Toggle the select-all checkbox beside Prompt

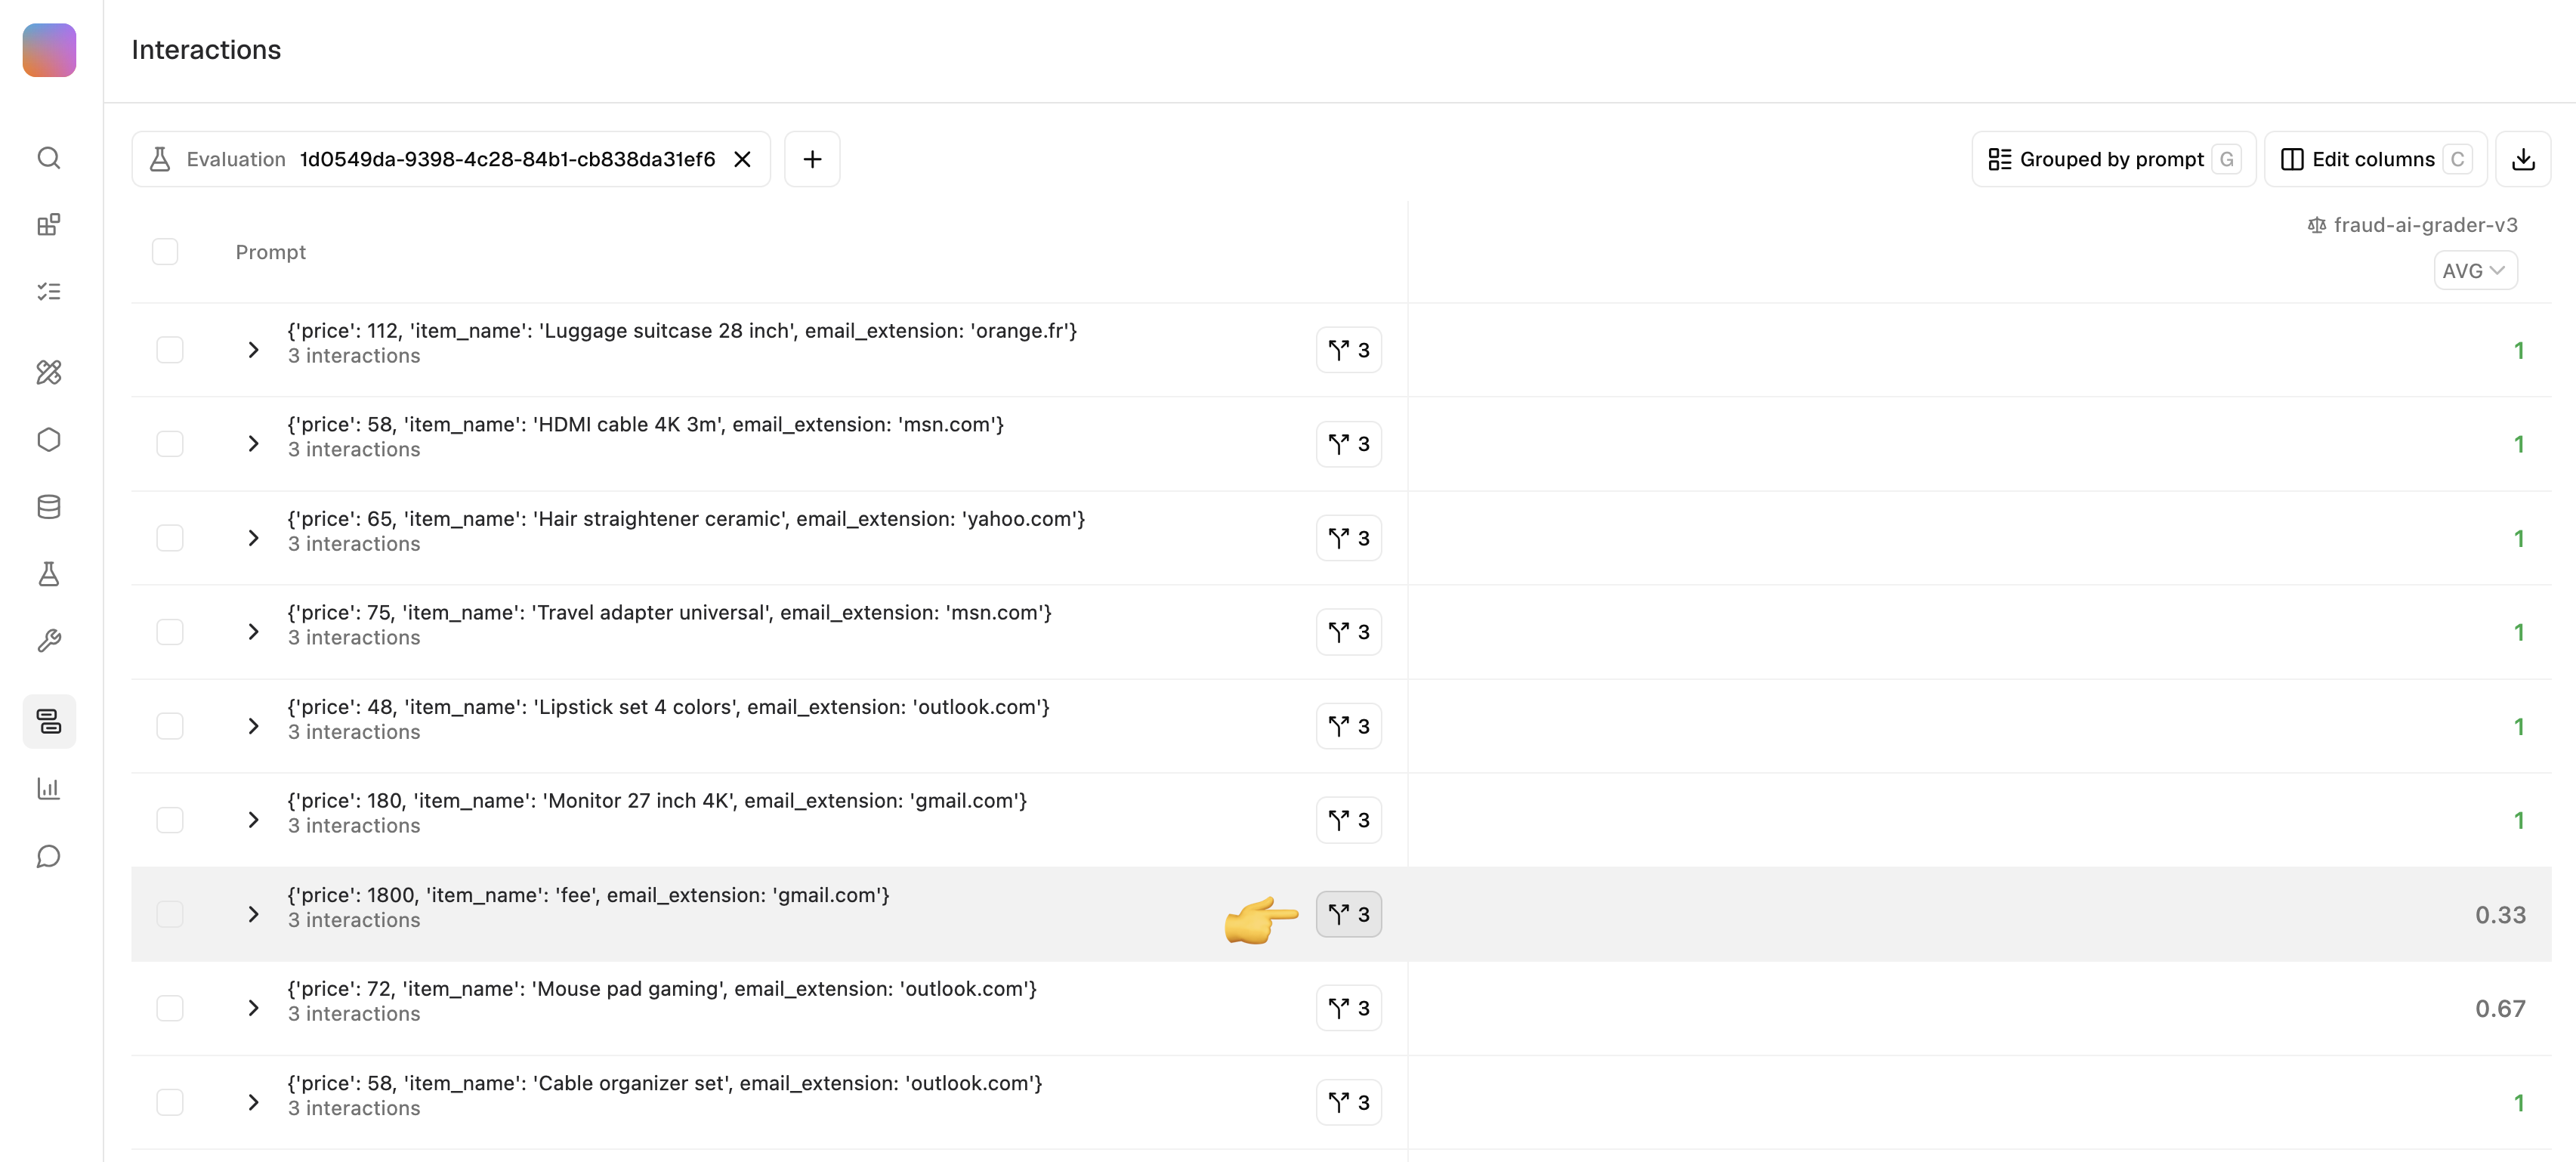(x=165, y=252)
